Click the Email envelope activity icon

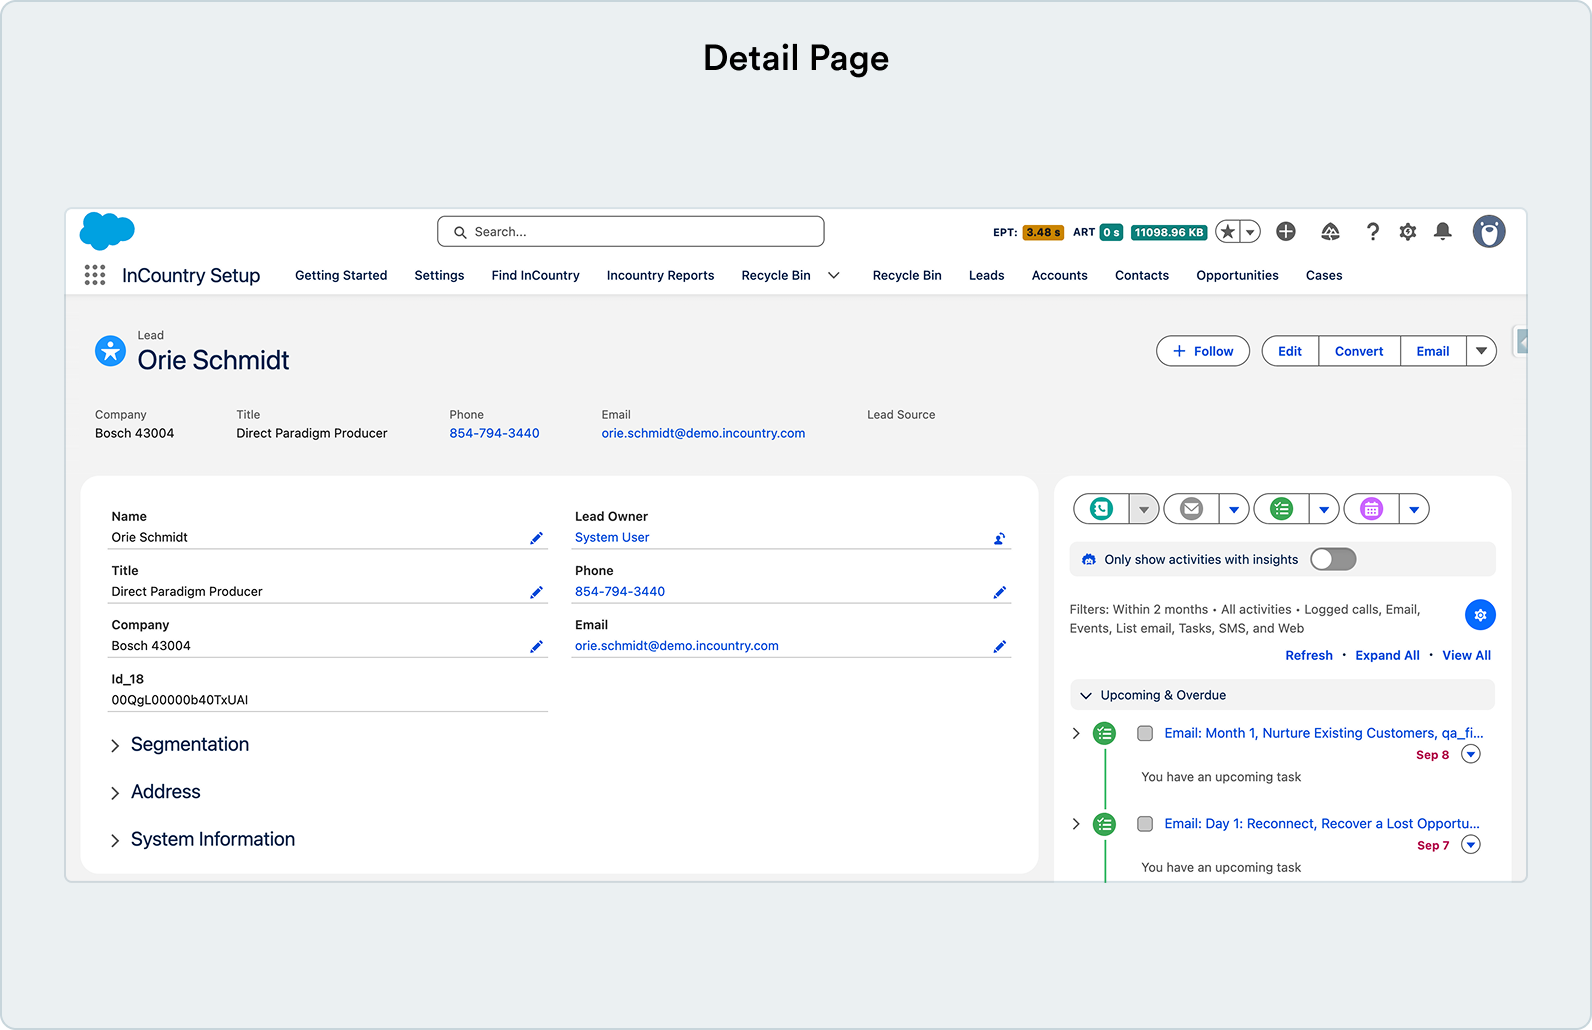coord(1191,509)
